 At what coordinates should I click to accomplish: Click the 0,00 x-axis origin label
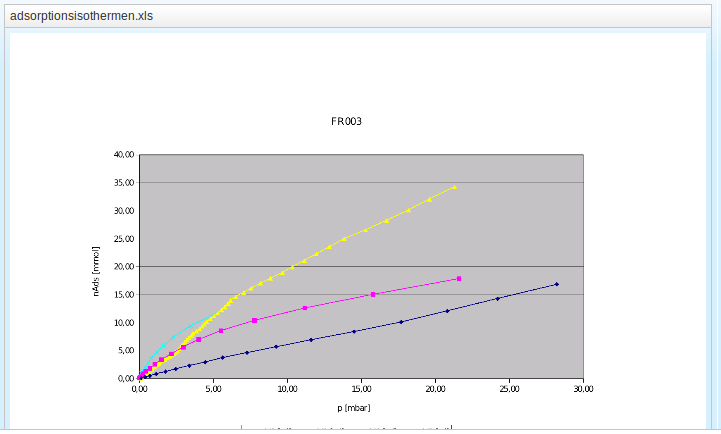139,389
